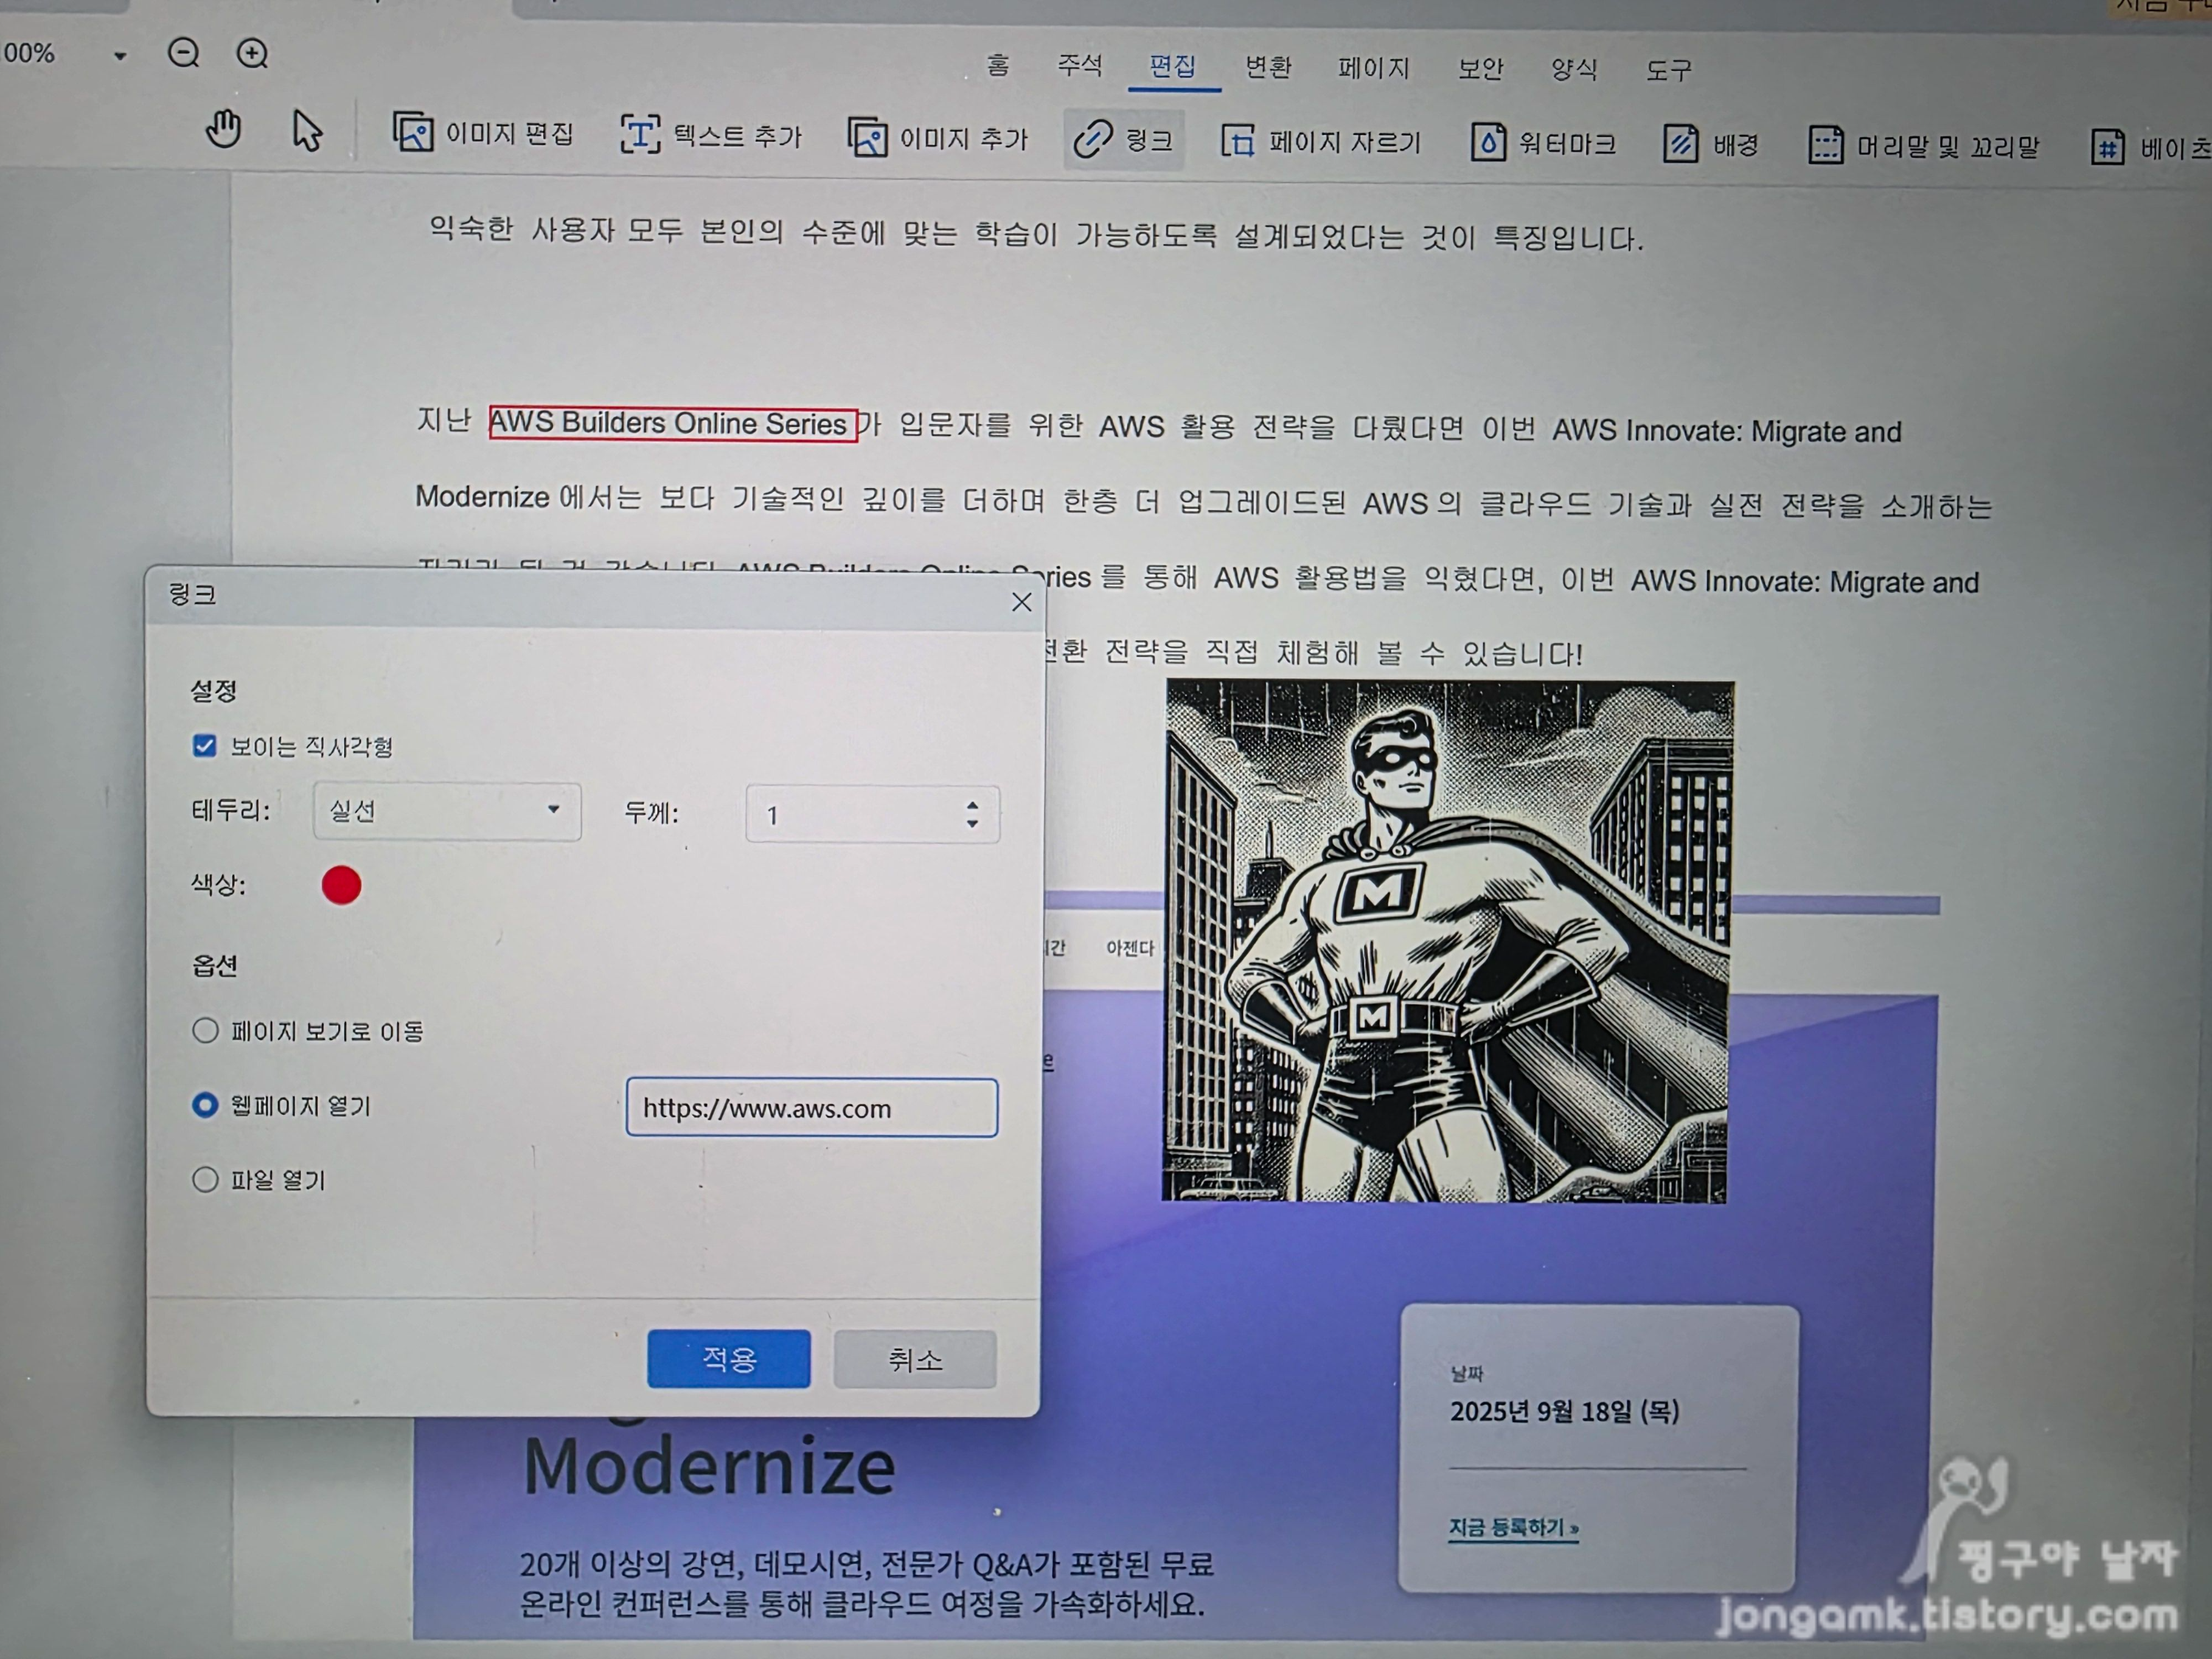The width and height of the screenshot is (2212, 1659).
Task: Increase the 두께 value with up arrow
Action: pyautogui.click(x=972, y=804)
